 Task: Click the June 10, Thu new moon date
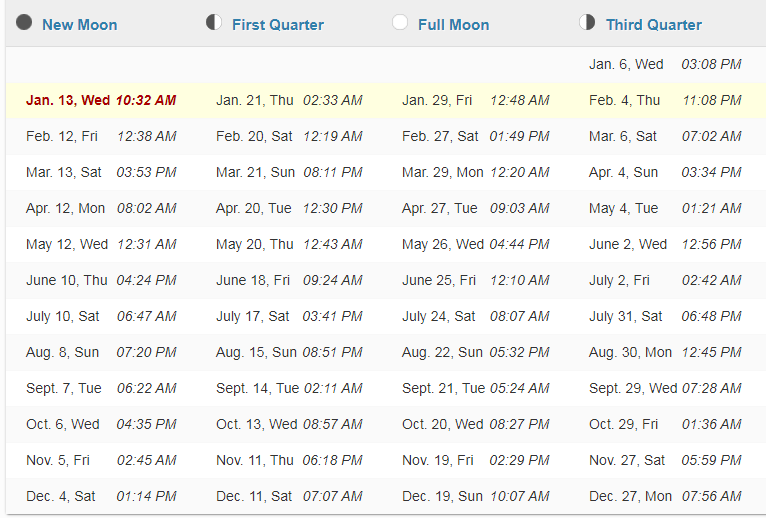(67, 280)
